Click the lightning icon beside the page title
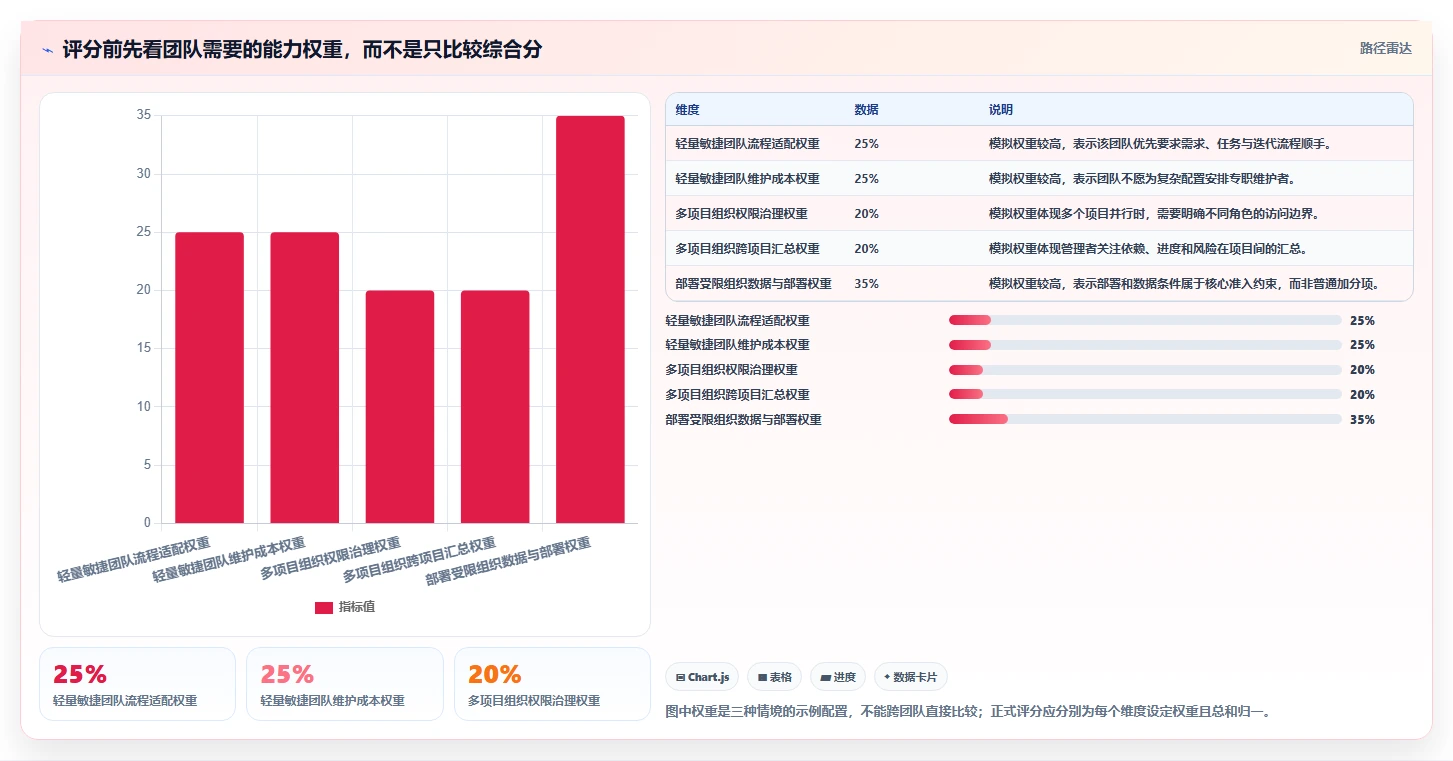 pos(47,50)
